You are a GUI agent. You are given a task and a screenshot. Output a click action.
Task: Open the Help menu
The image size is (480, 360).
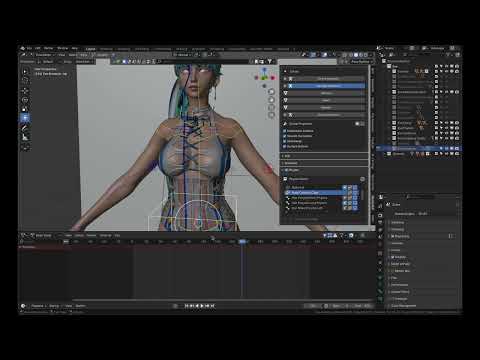click(75, 48)
